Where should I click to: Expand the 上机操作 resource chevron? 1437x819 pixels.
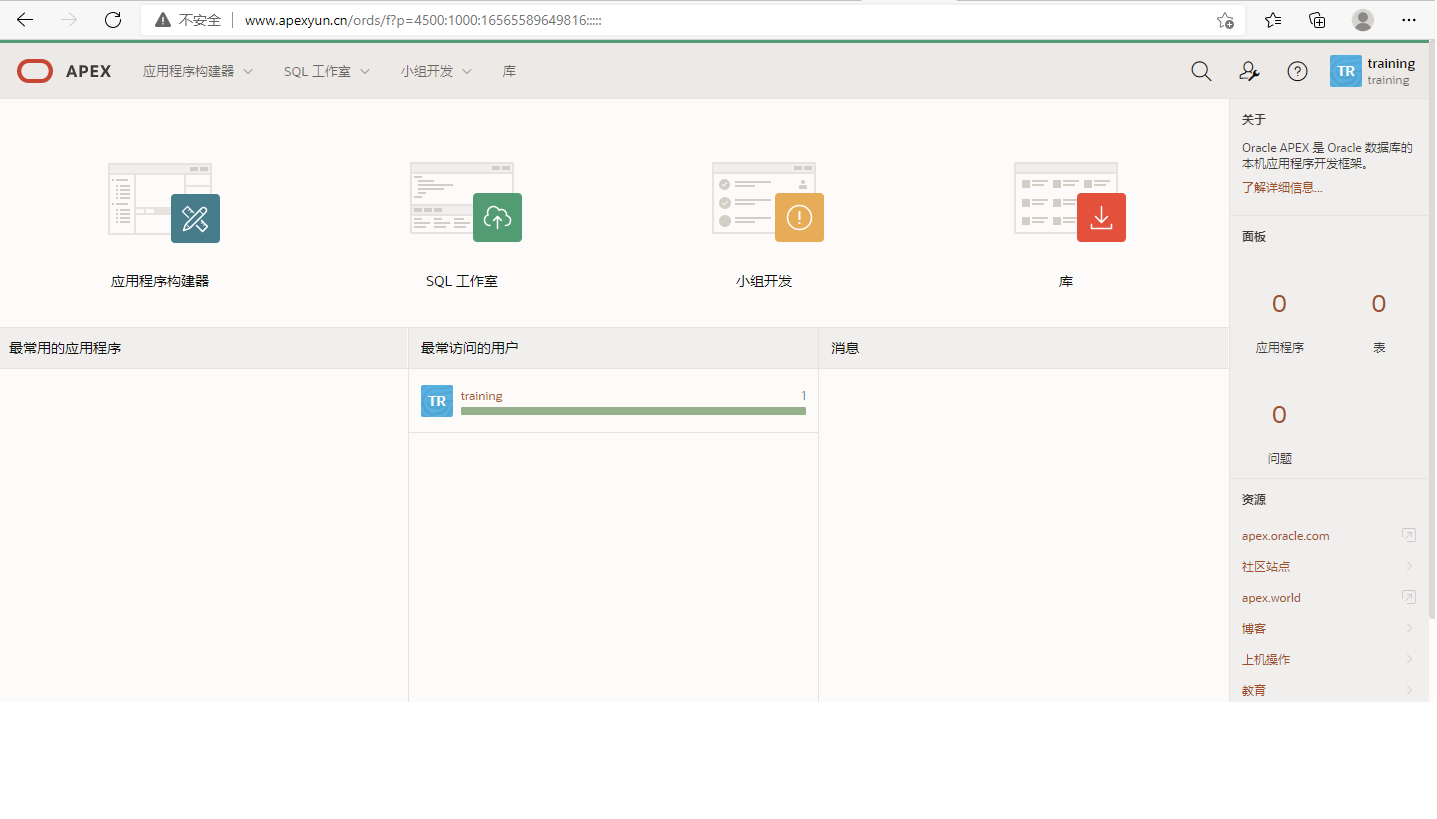point(1409,659)
